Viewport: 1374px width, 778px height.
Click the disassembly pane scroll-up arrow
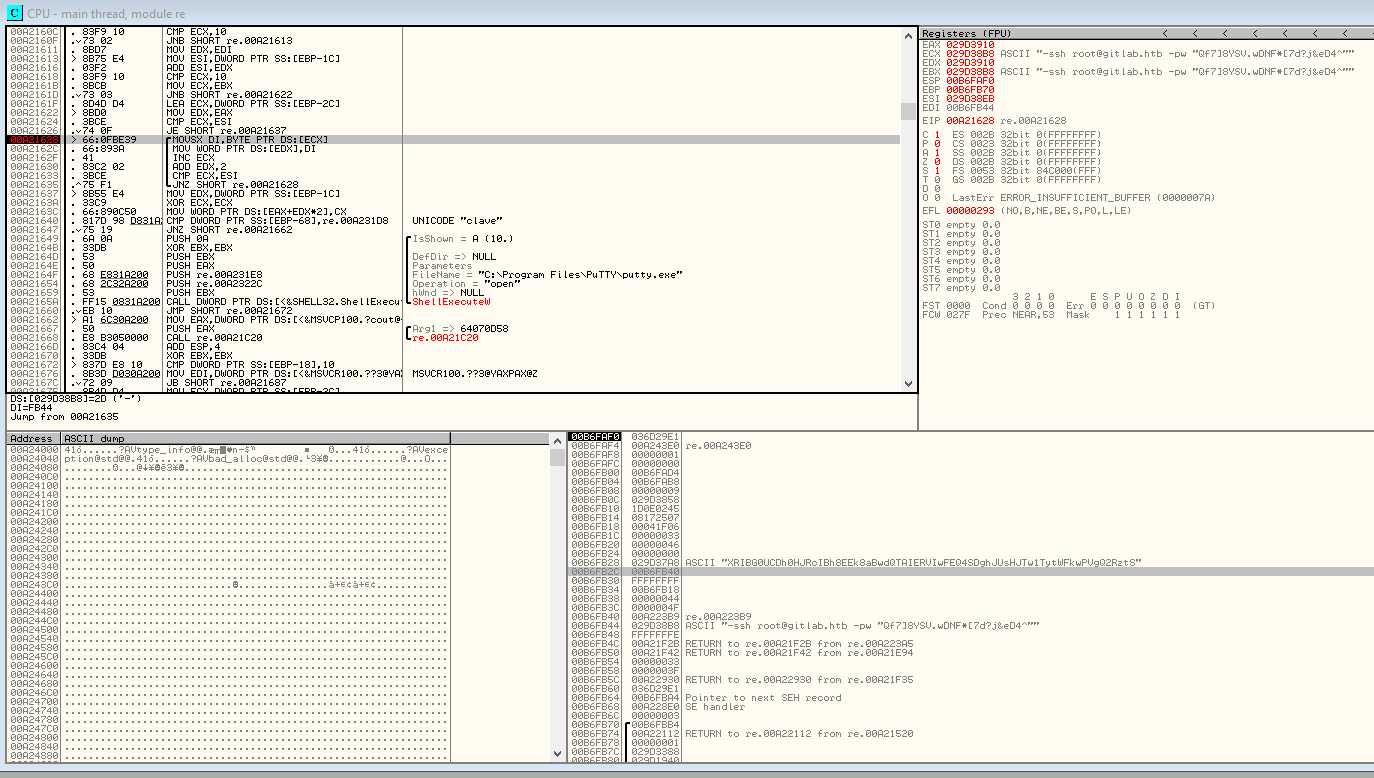pos(908,34)
